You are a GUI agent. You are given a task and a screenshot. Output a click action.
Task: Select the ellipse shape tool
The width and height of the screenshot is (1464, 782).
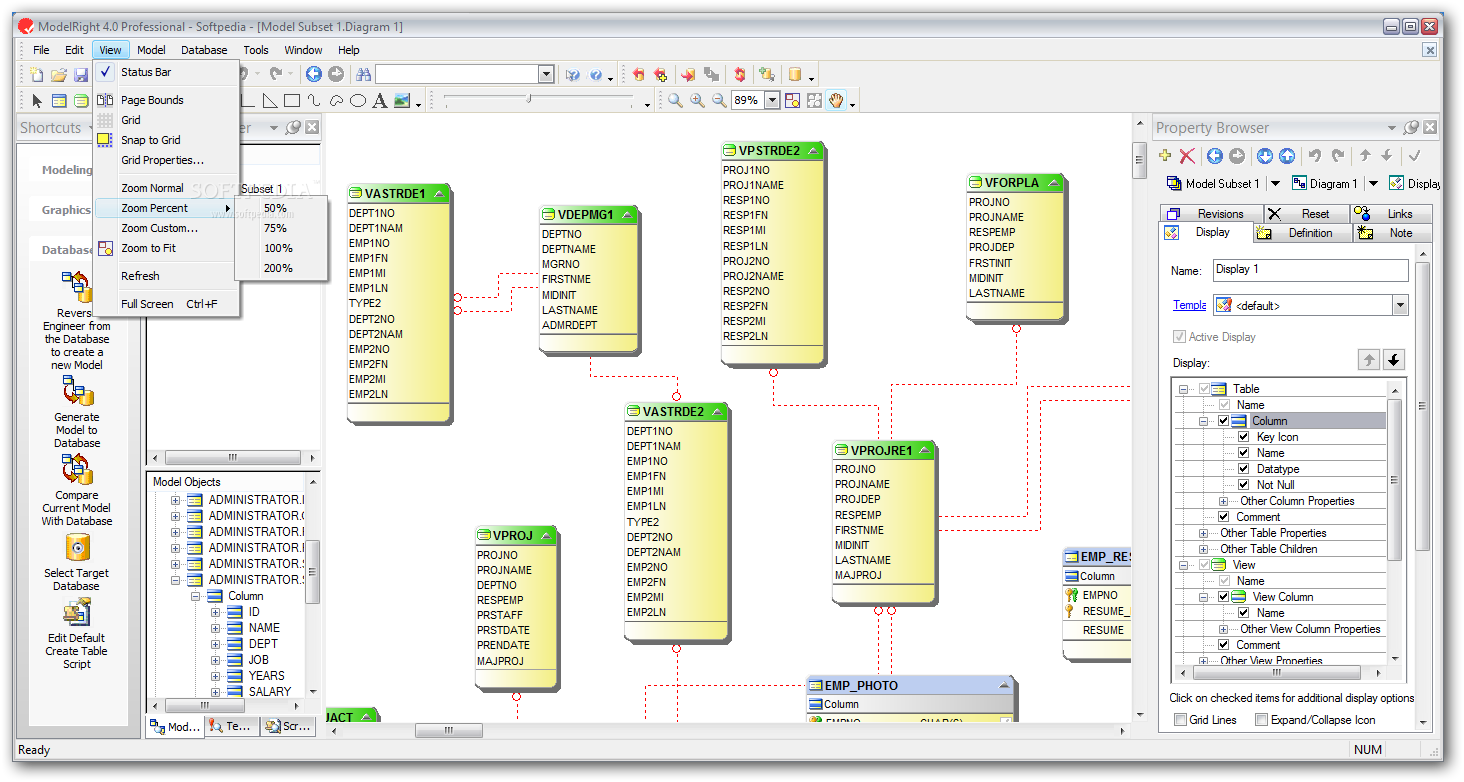click(x=357, y=101)
